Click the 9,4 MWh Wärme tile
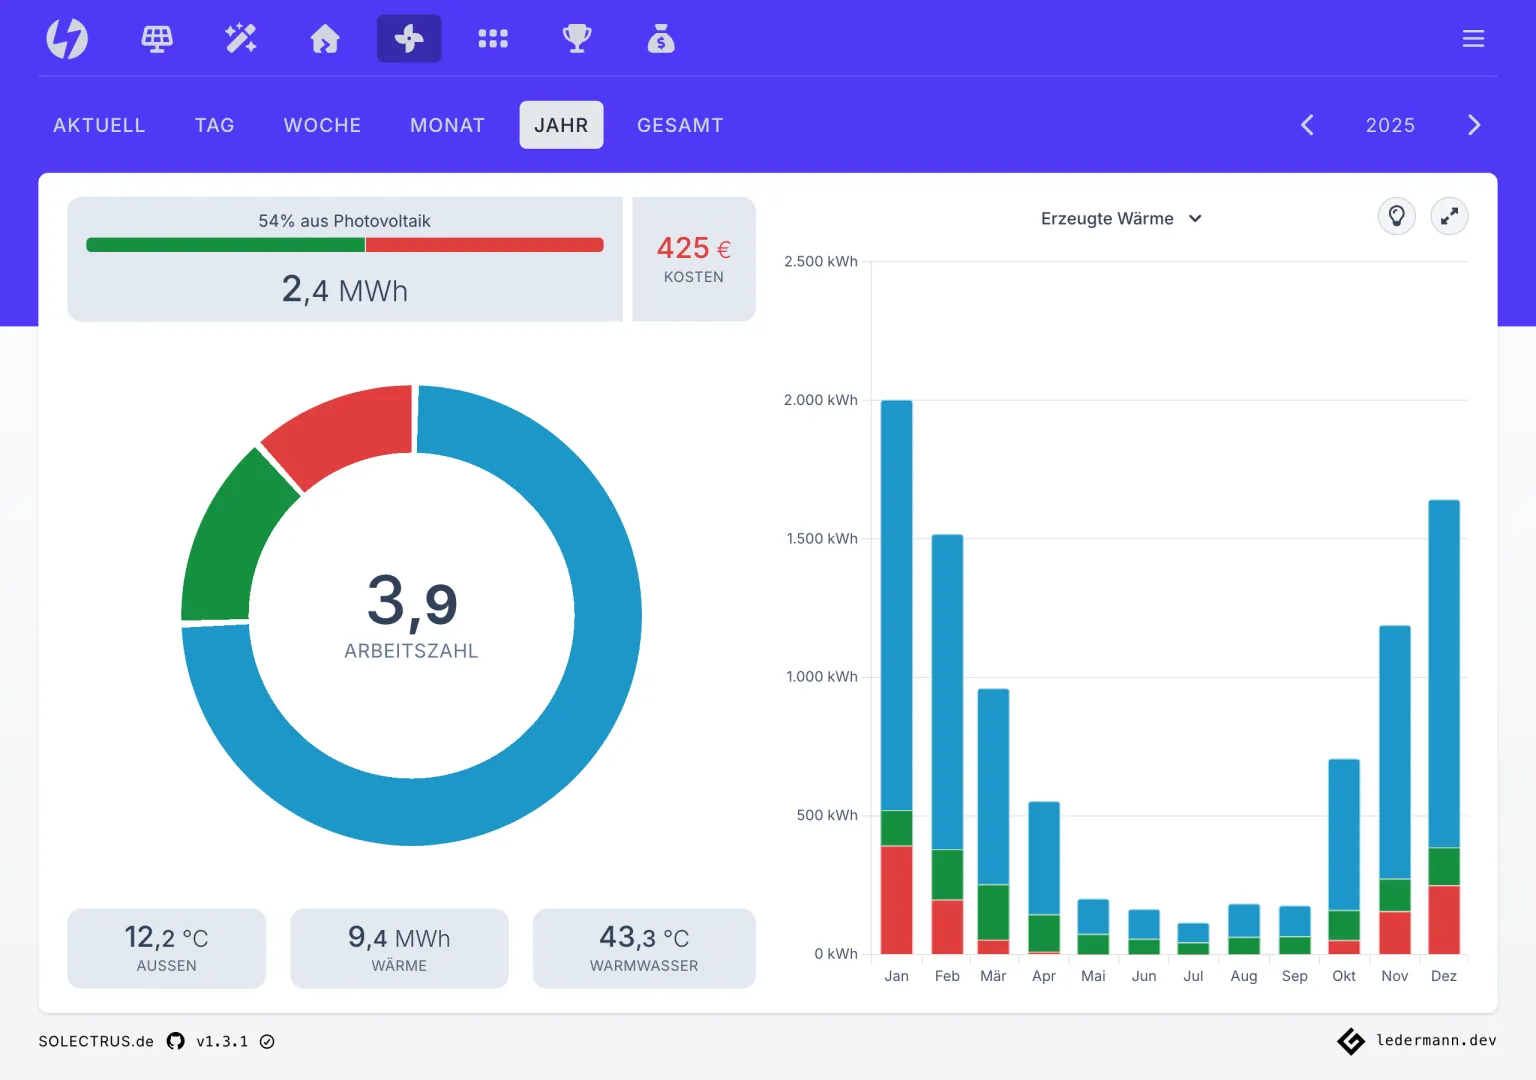This screenshot has height=1080, width=1536. [x=399, y=948]
